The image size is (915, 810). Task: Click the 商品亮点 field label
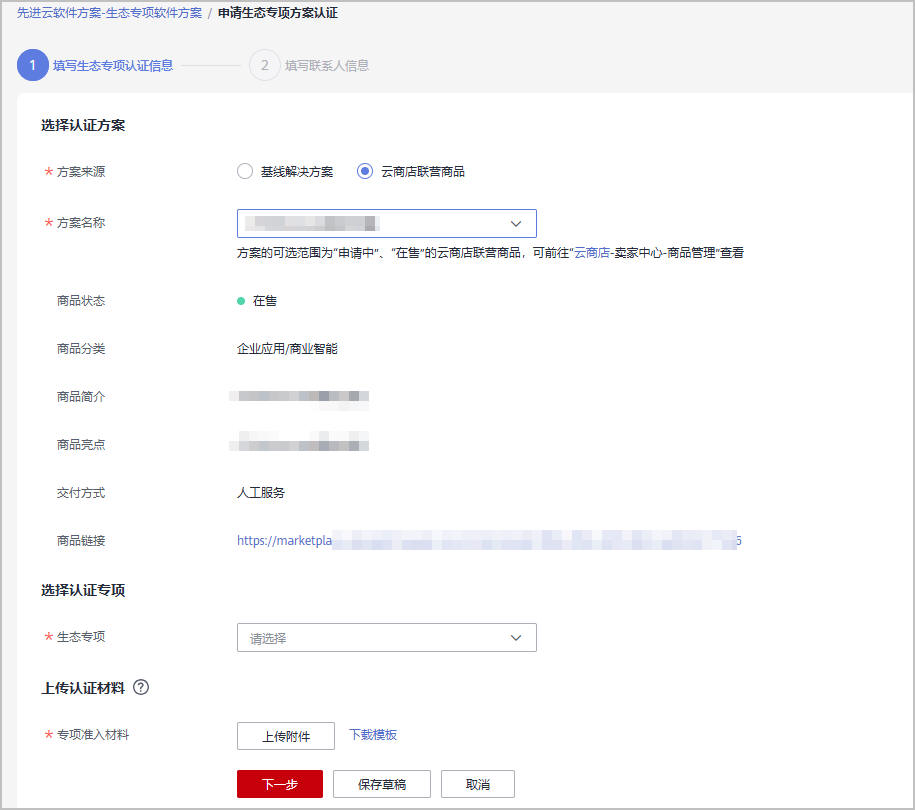coord(81,445)
